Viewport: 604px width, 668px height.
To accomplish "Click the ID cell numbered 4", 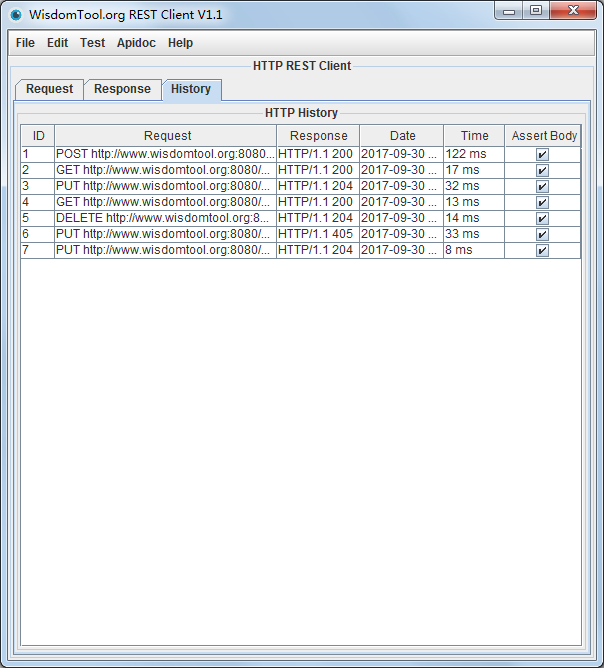I will click(37, 202).
